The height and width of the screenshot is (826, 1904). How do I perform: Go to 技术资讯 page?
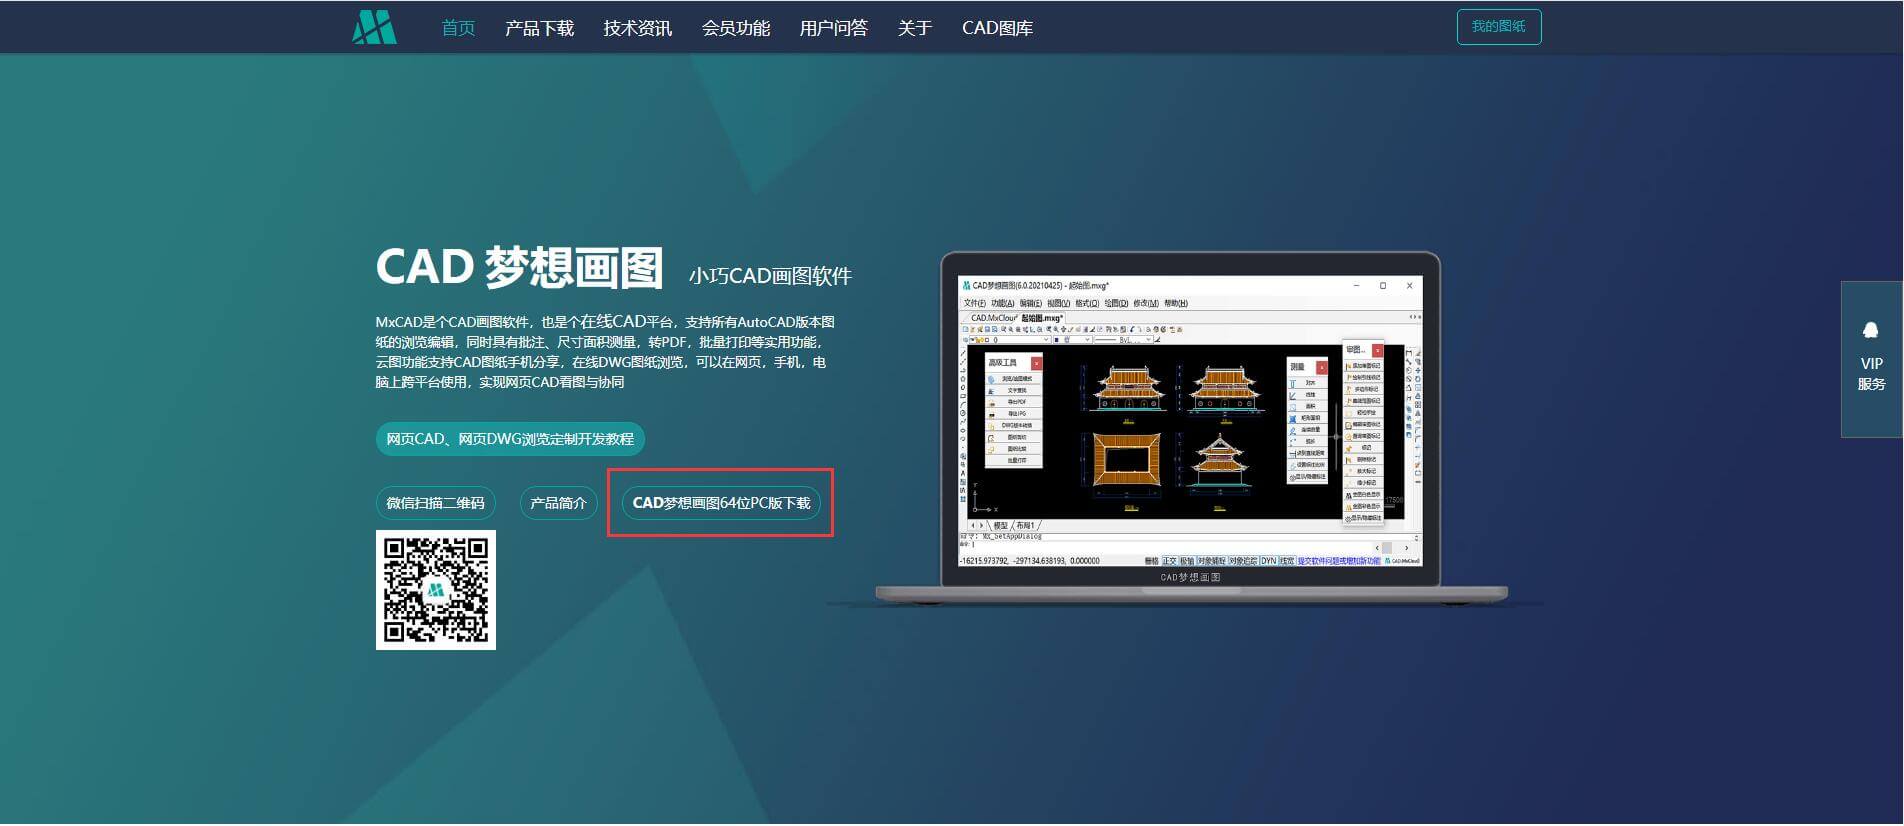(637, 28)
